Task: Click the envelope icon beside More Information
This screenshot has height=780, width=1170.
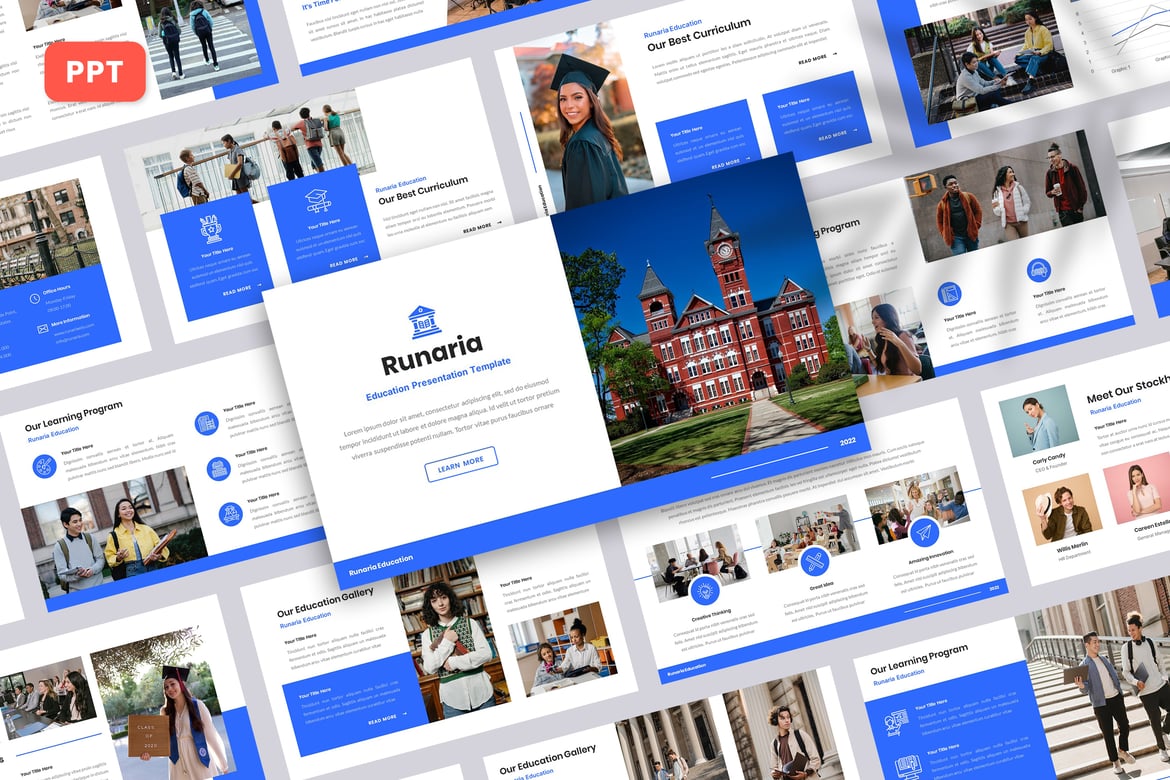Action: [43, 328]
